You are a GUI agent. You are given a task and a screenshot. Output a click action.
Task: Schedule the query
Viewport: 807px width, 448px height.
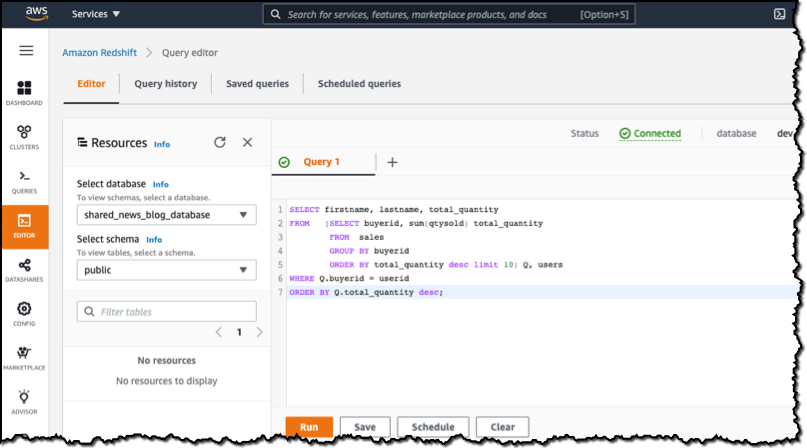[433, 427]
